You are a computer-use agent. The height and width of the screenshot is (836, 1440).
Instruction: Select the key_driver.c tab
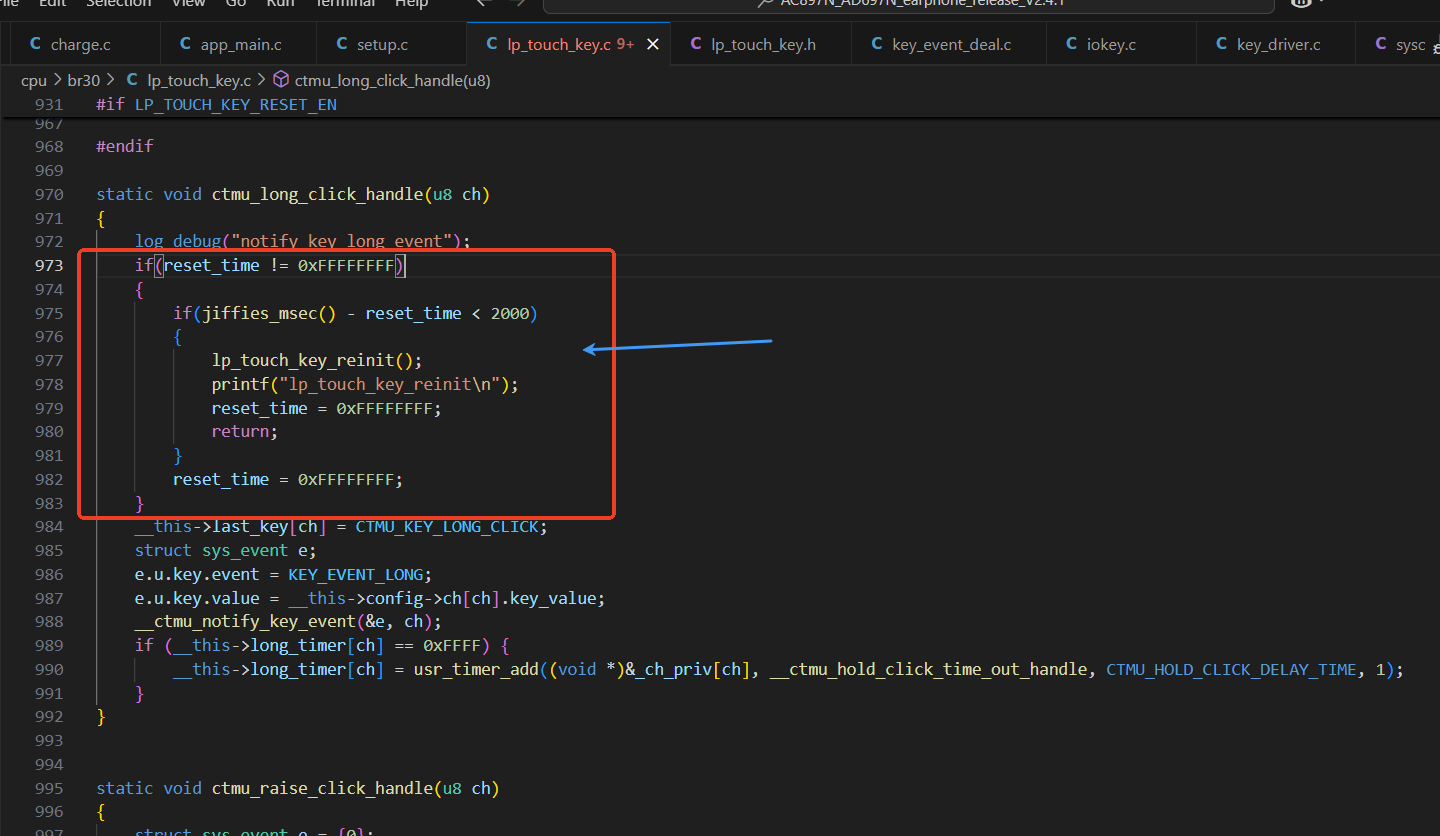click(1276, 44)
